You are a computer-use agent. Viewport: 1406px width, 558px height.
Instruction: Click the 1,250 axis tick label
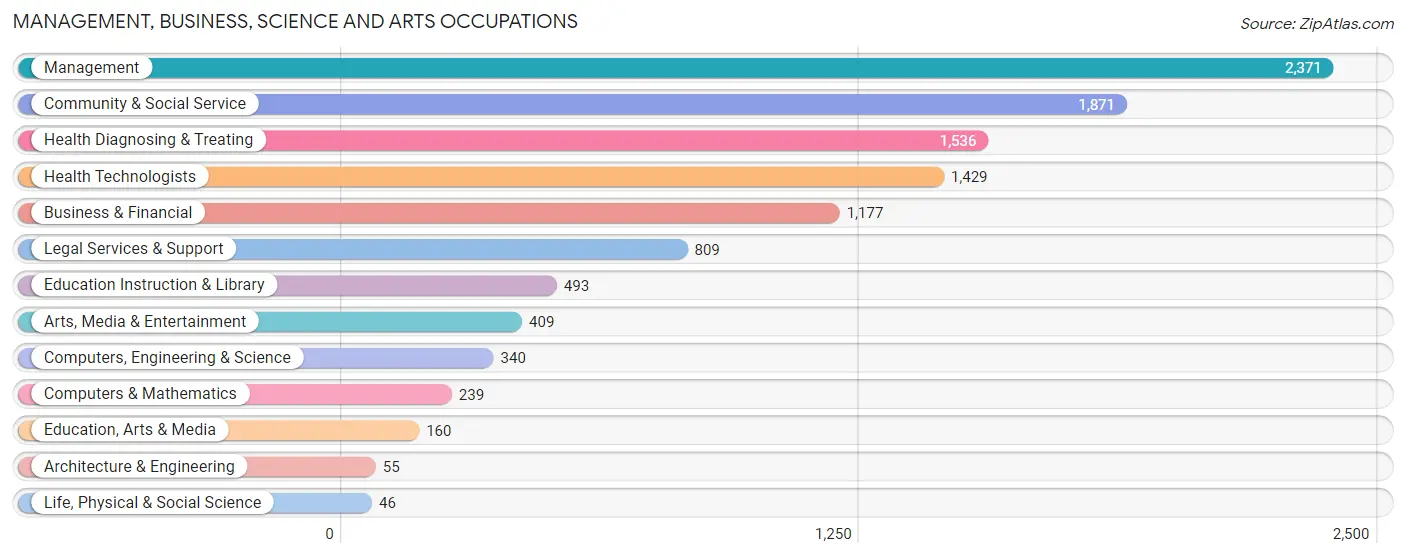point(833,534)
